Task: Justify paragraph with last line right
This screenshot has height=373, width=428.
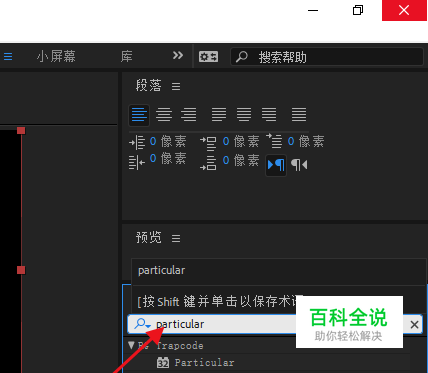Action: [269, 115]
